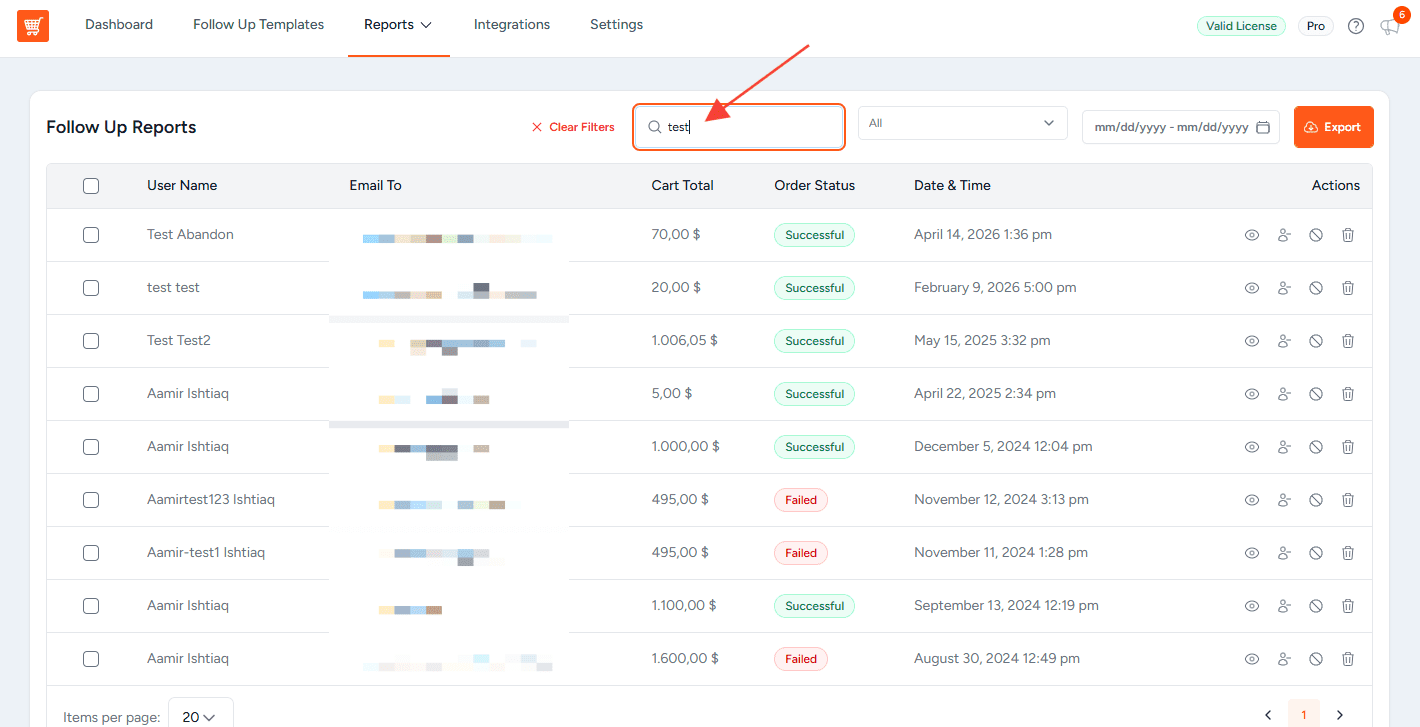Click the orange Export button
This screenshot has height=727, width=1420.
pos(1333,127)
